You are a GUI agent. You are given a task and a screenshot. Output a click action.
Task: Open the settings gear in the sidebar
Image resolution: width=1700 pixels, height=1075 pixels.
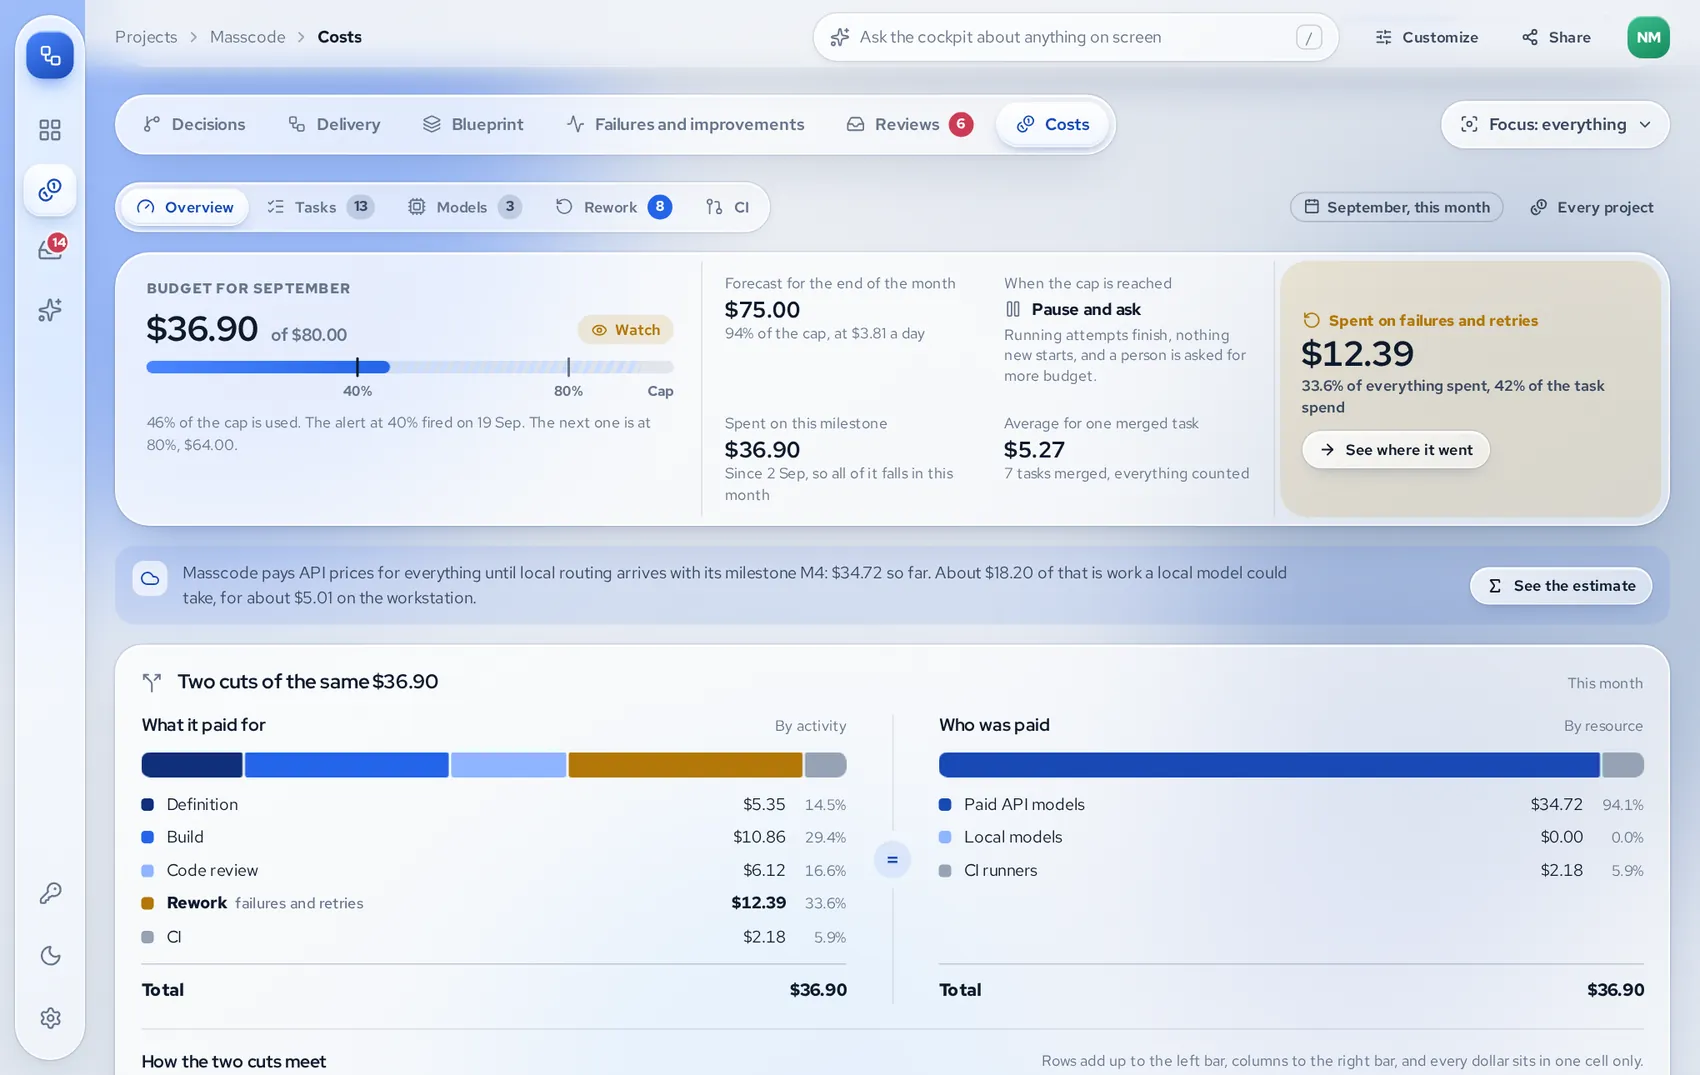click(x=50, y=1018)
